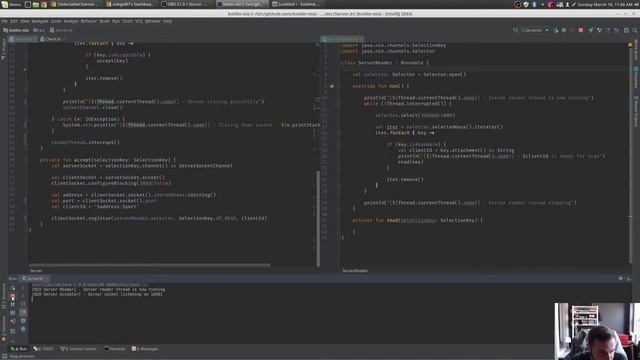Click the project structure icon in toolbar
Viewport: 640px width, 360px height.
[626, 30]
